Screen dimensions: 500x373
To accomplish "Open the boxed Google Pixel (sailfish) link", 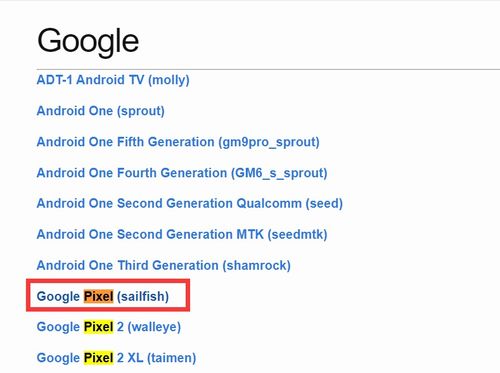I will pos(103,296).
